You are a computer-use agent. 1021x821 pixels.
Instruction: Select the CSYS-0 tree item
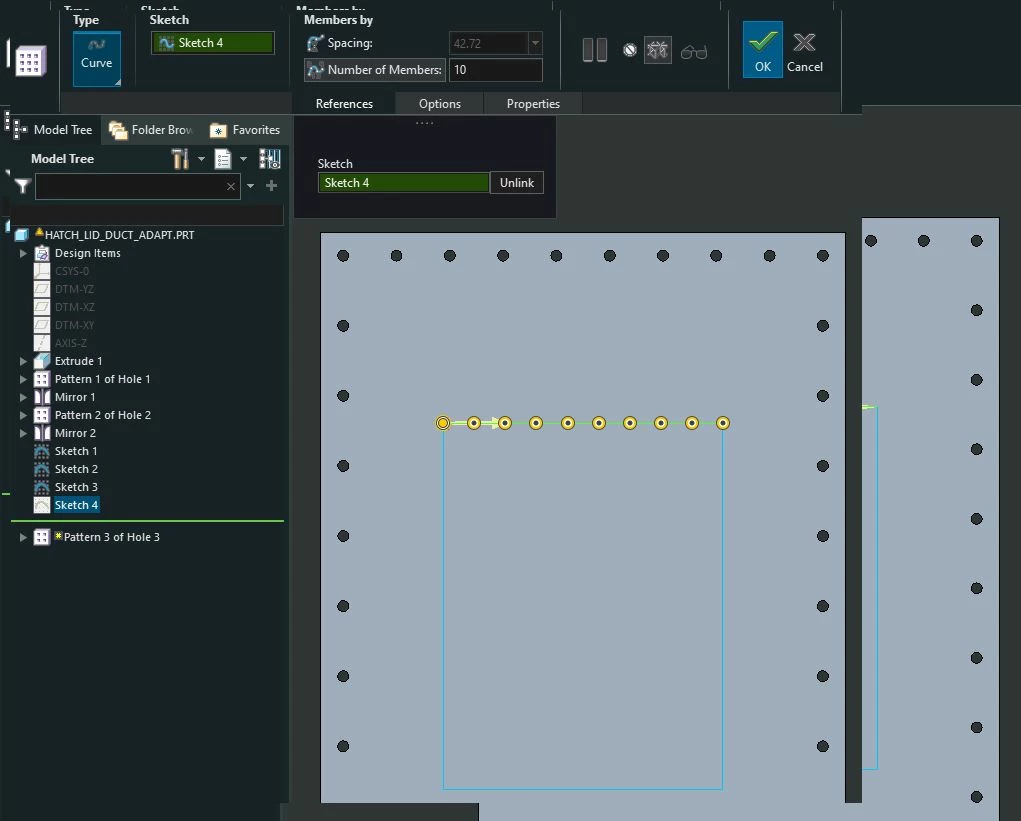point(72,271)
